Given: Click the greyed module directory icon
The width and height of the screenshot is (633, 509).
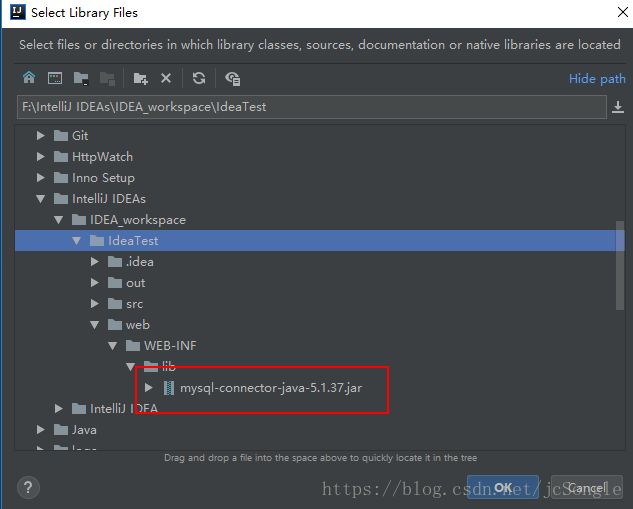Looking at the screenshot, I should coord(107,78).
